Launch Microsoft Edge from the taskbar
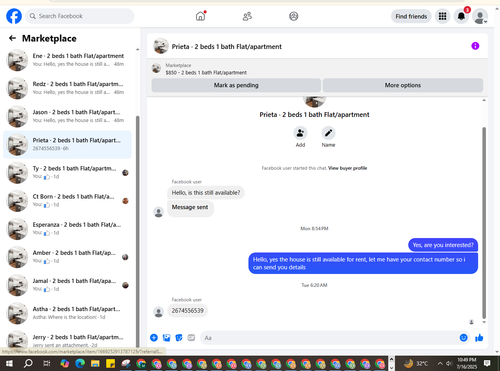The image size is (500, 371). (80, 363)
